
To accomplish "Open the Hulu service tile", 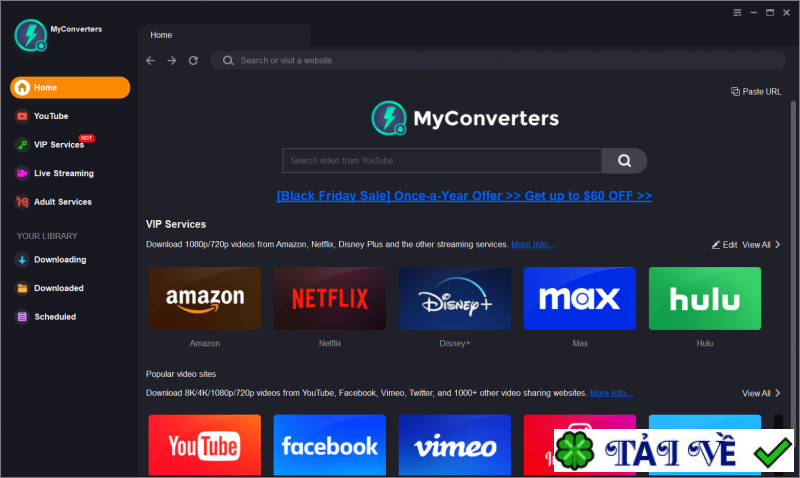I will point(705,298).
